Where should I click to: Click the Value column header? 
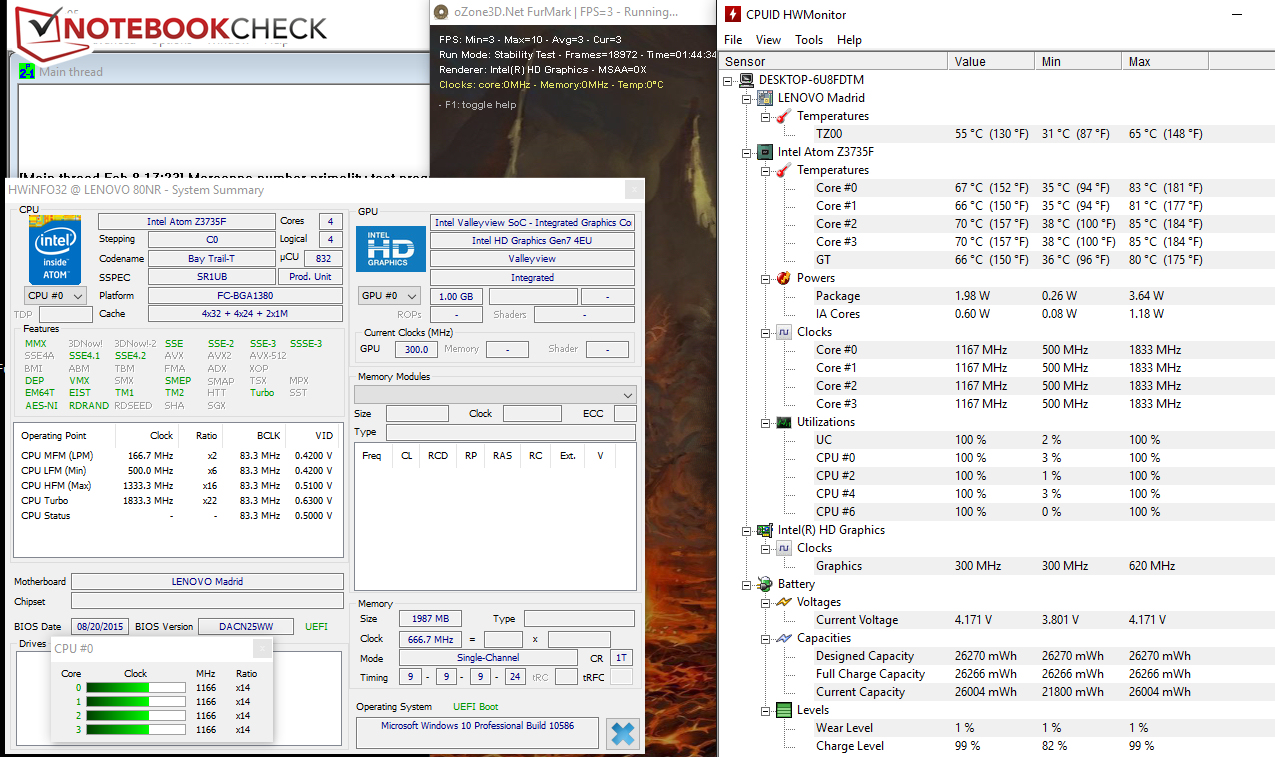991,61
